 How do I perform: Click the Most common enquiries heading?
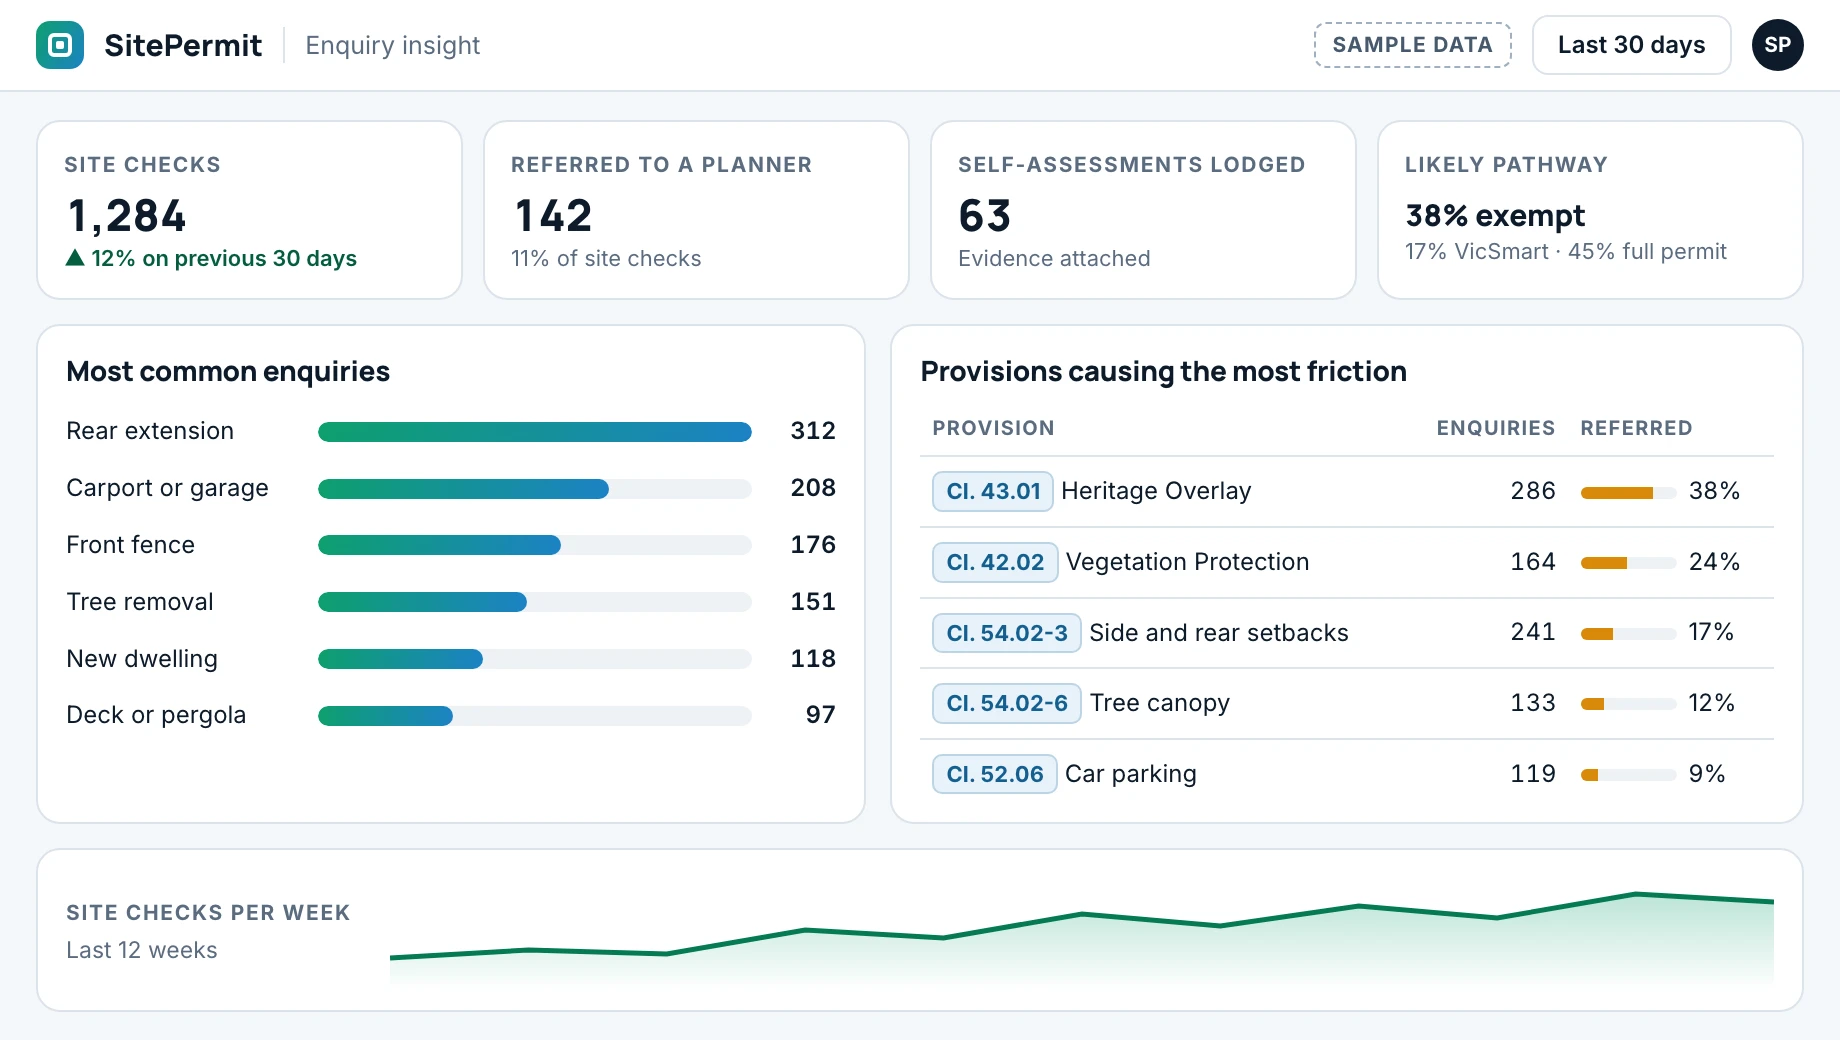228,371
